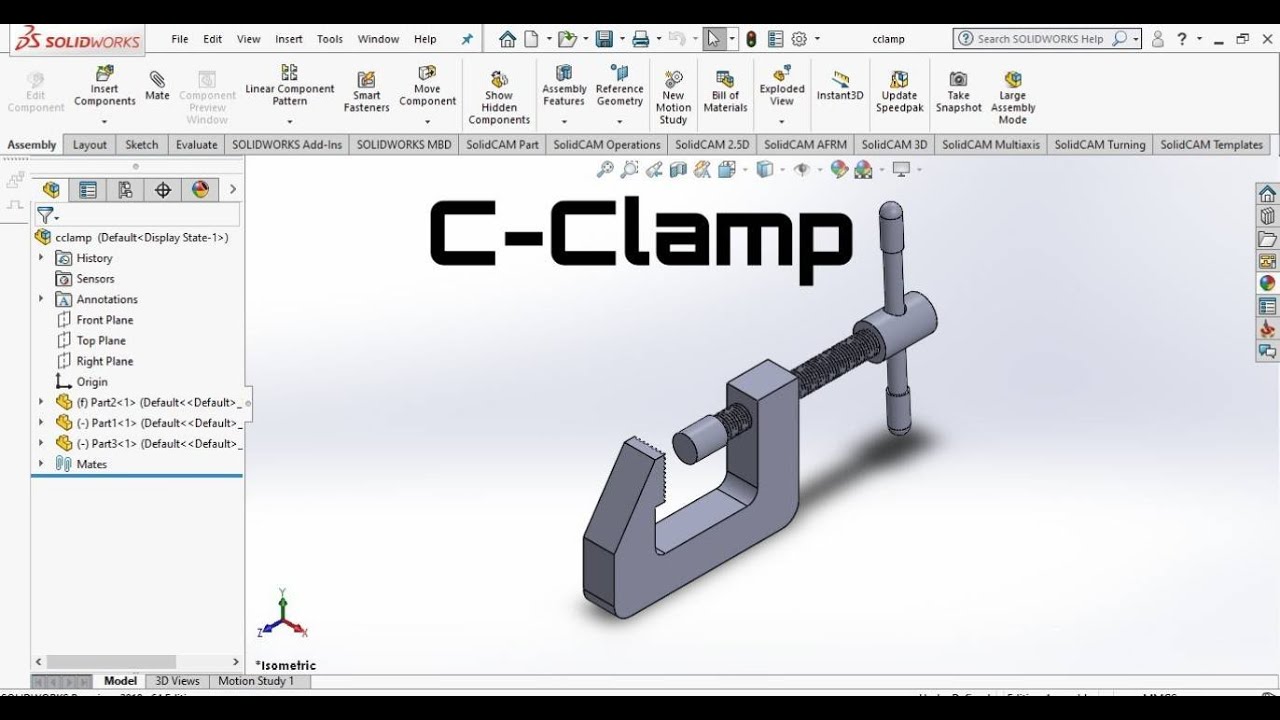Viewport: 1280px width, 720px height.
Task: Expand the Part1<1> component
Action: click(x=41, y=422)
